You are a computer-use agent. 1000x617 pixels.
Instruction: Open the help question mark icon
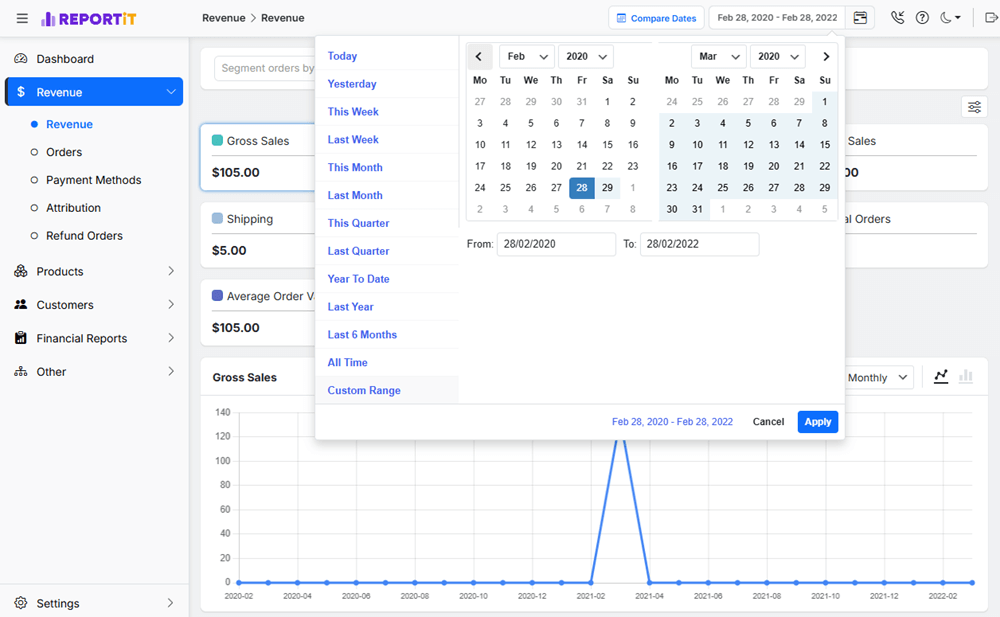click(922, 18)
